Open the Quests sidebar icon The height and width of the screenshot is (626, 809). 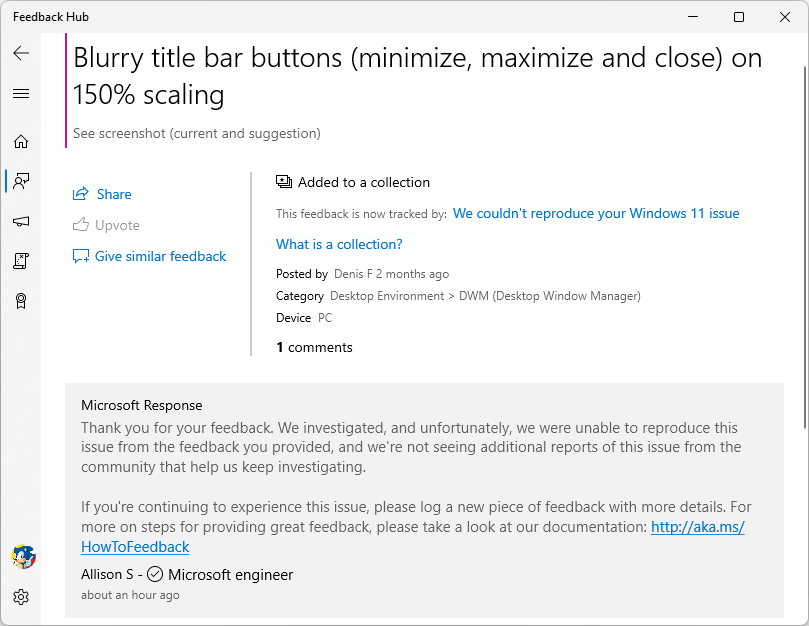[21, 261]
